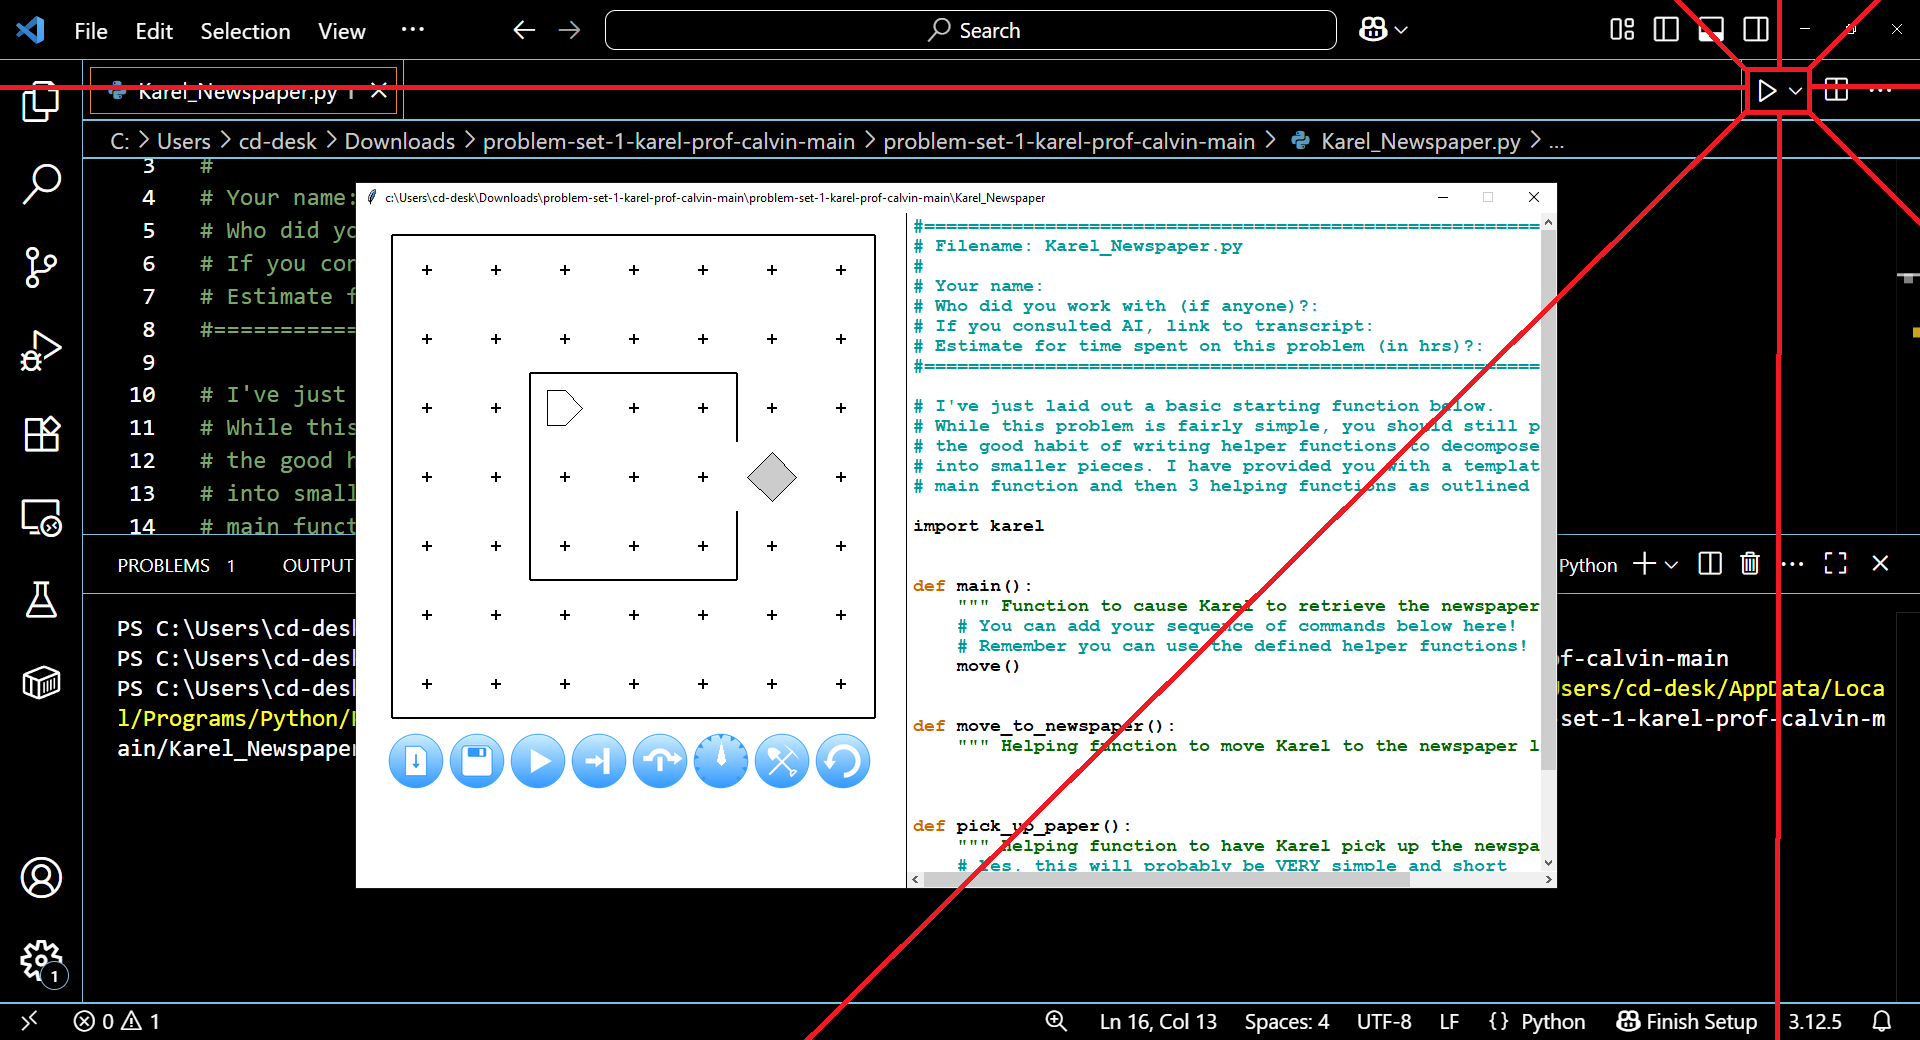Expand the new terminal launch profile dropdown
The image size is (1920, 1040).
point(1671,565)
